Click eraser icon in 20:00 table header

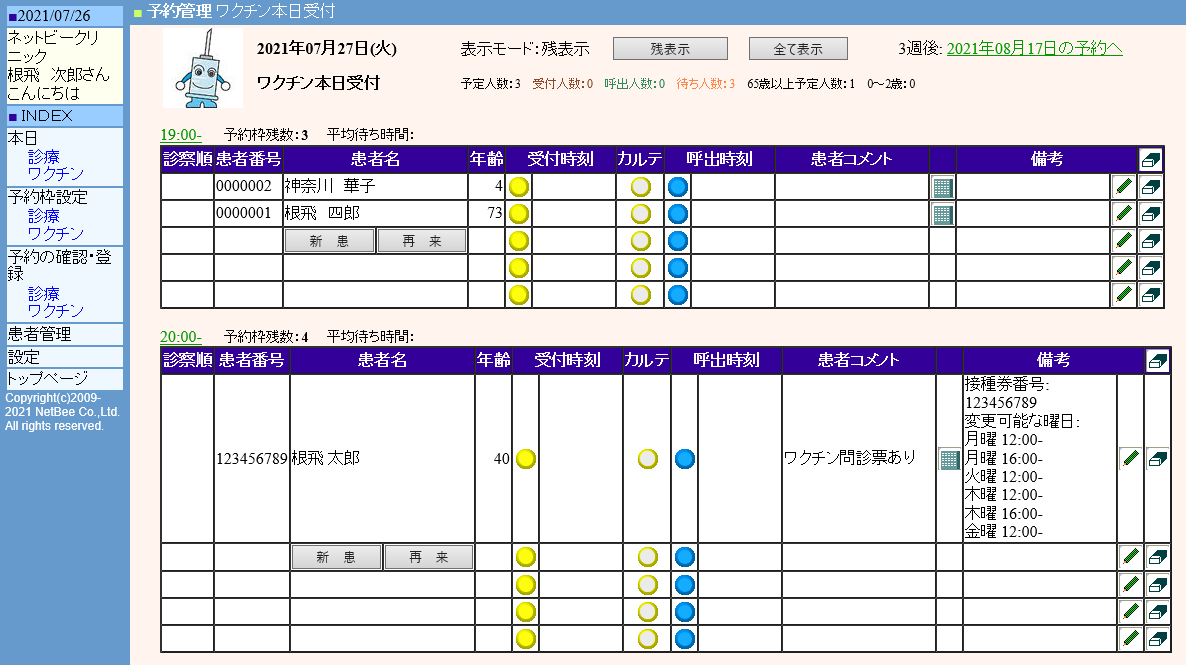1157,361
